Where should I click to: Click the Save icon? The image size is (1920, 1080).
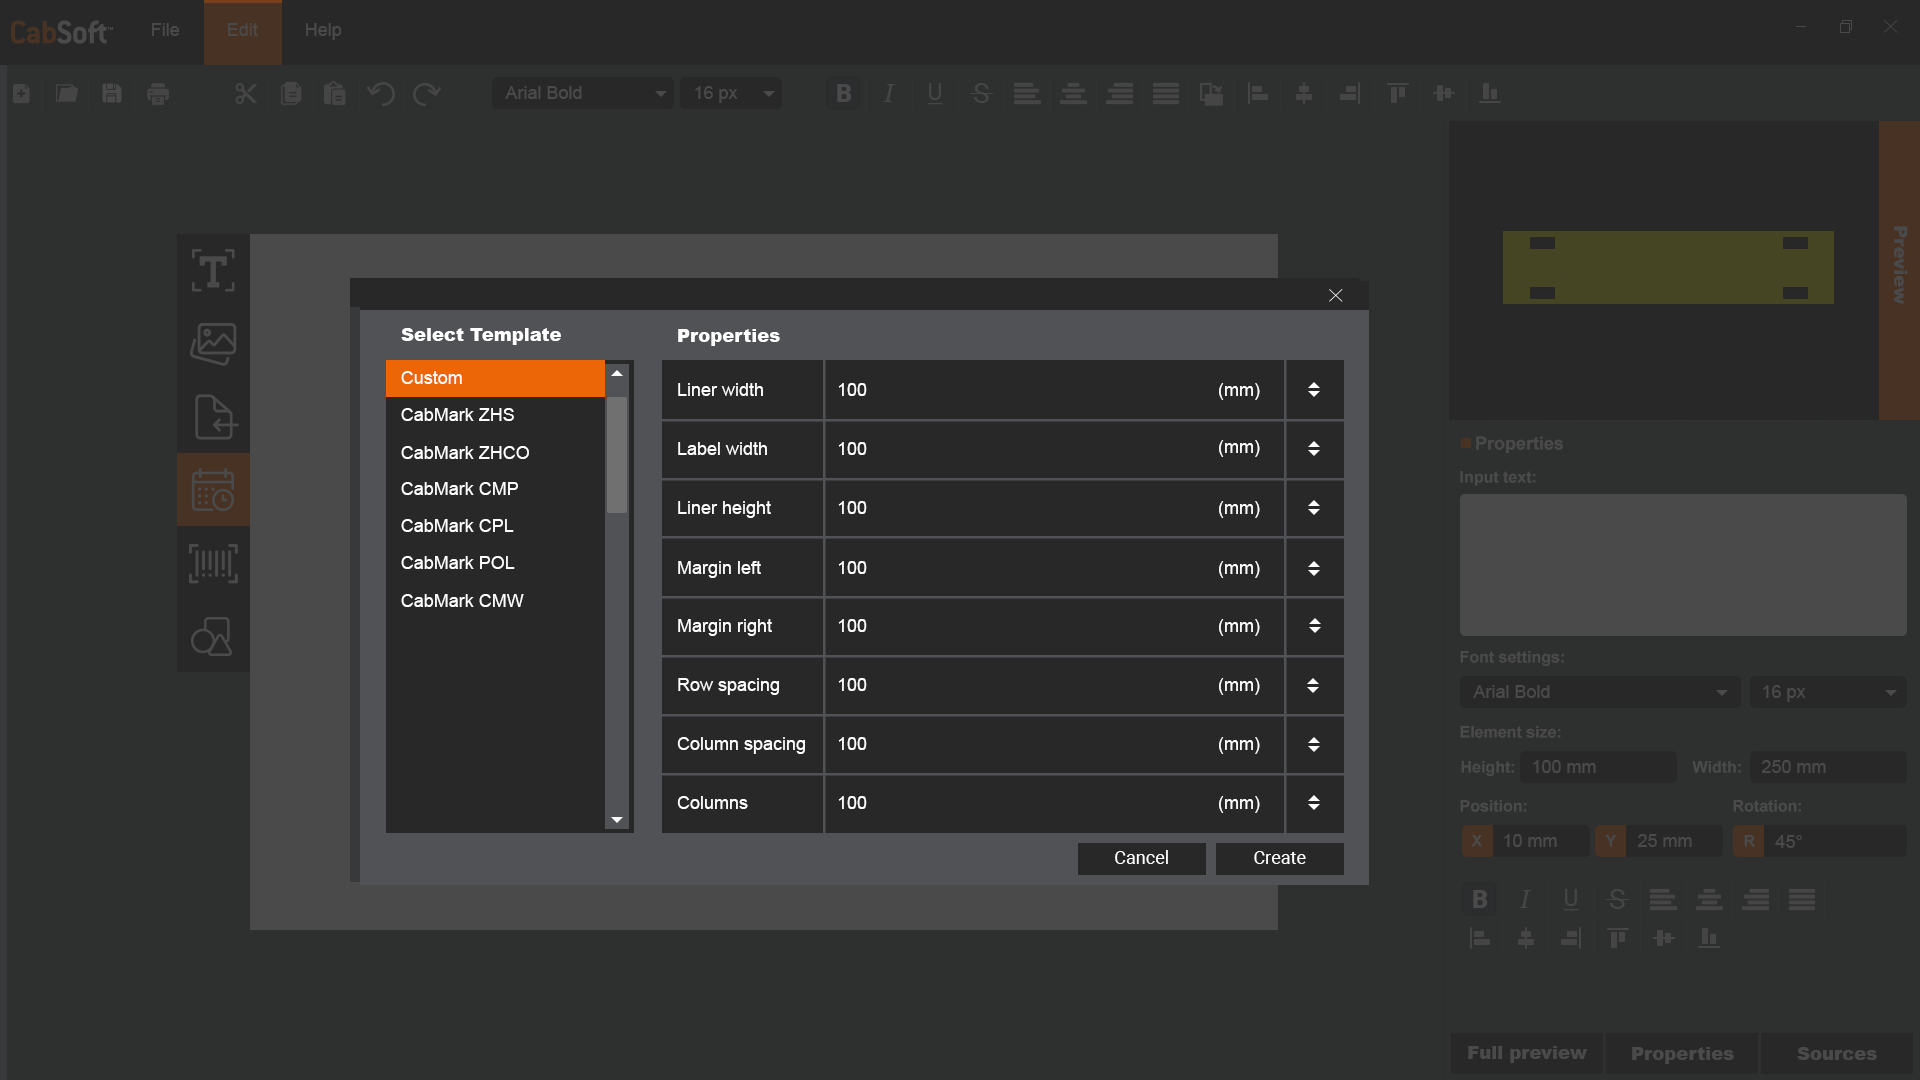(x=111, y=93)
